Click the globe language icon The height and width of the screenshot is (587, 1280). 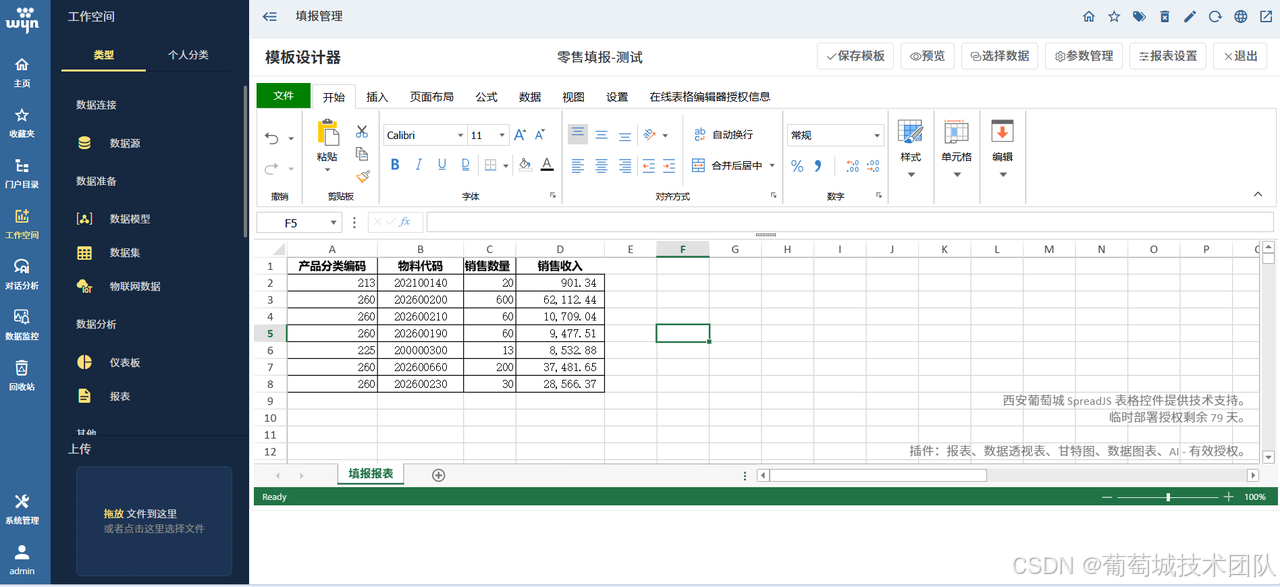1241,17
